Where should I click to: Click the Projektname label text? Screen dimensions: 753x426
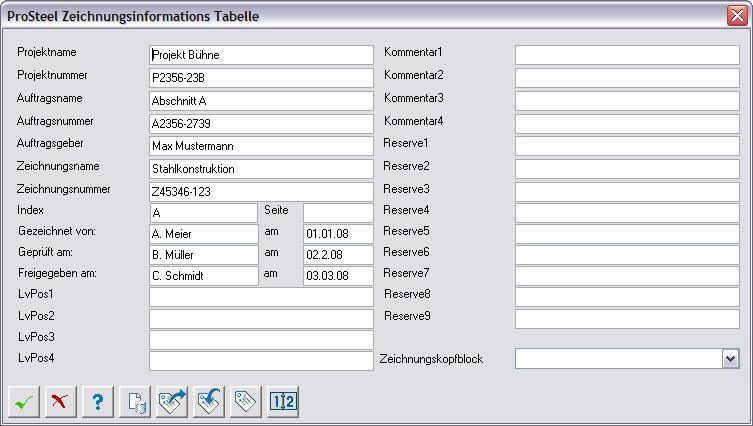[47, 52]
